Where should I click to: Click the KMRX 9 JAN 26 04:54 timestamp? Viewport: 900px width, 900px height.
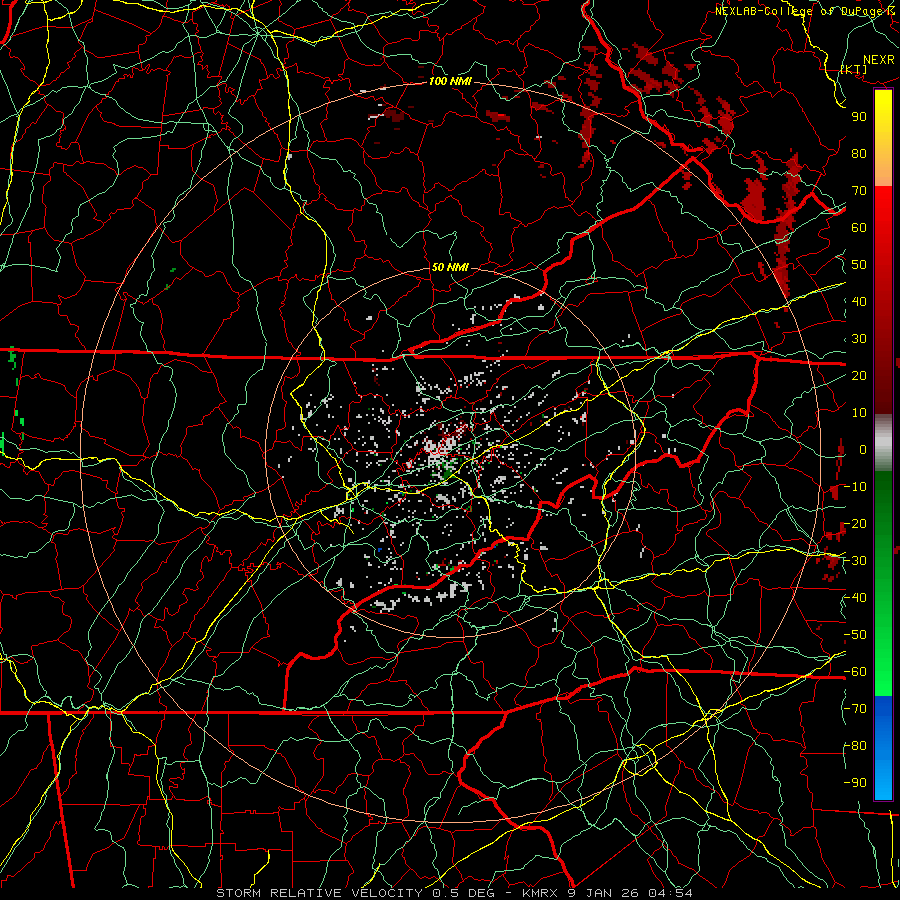(607, 893)
